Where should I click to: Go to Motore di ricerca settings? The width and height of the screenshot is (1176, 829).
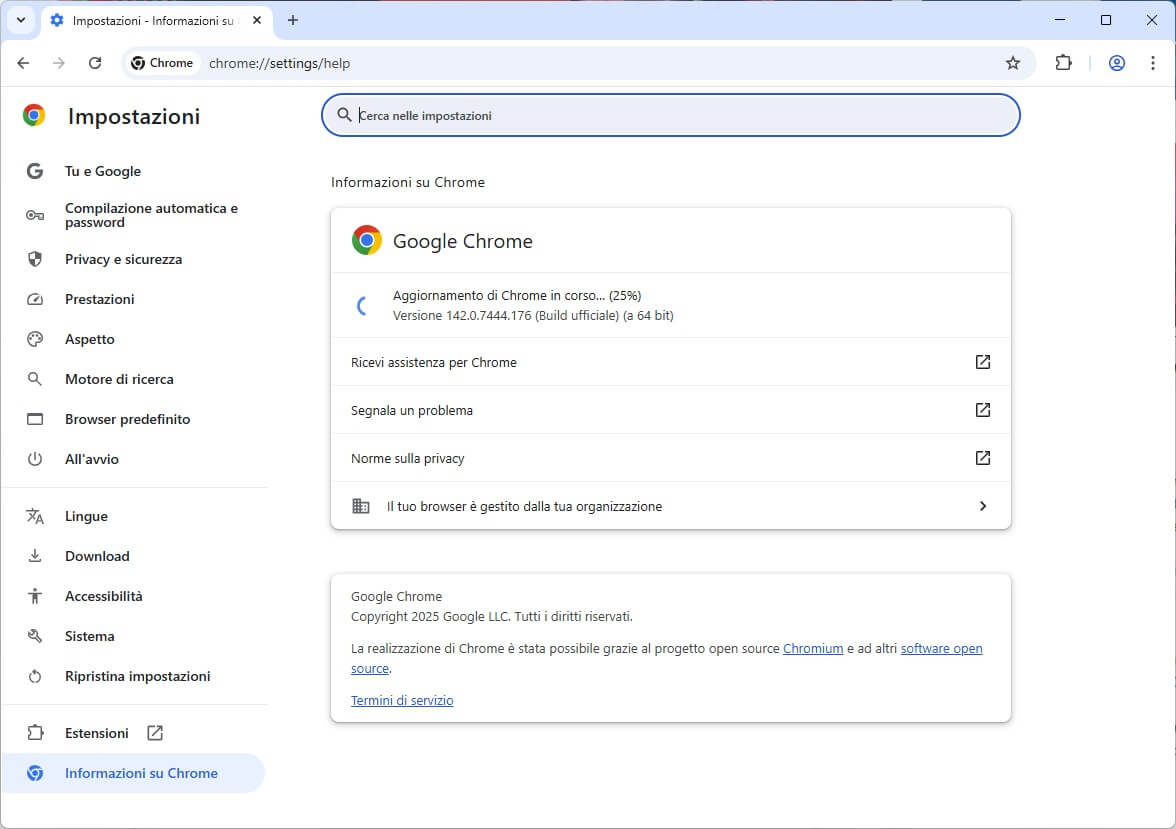[x=119, y=379]
